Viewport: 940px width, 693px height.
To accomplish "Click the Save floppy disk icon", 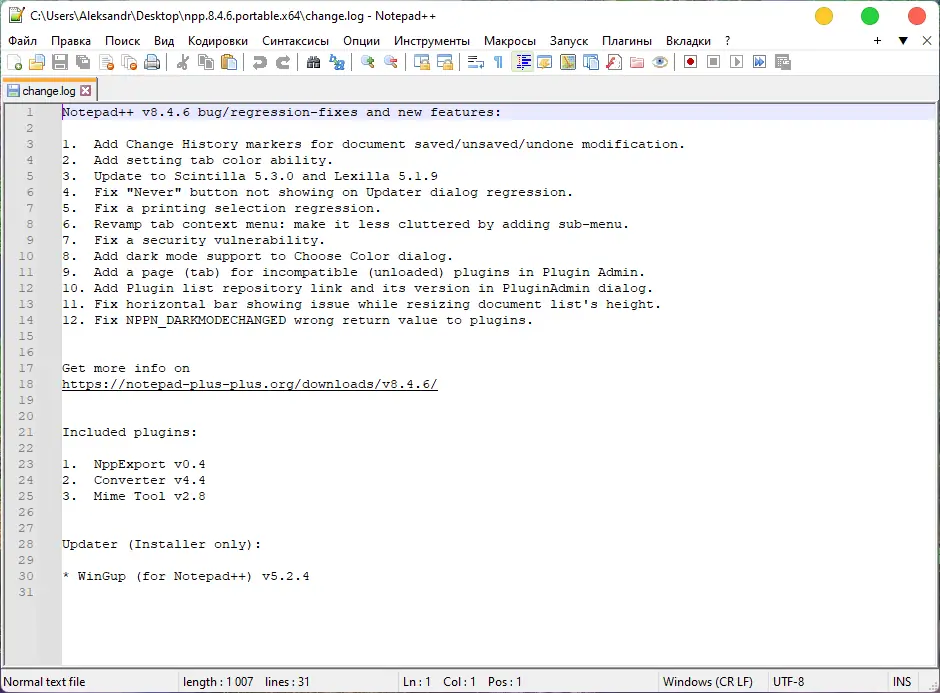I will tap(60, 62).
